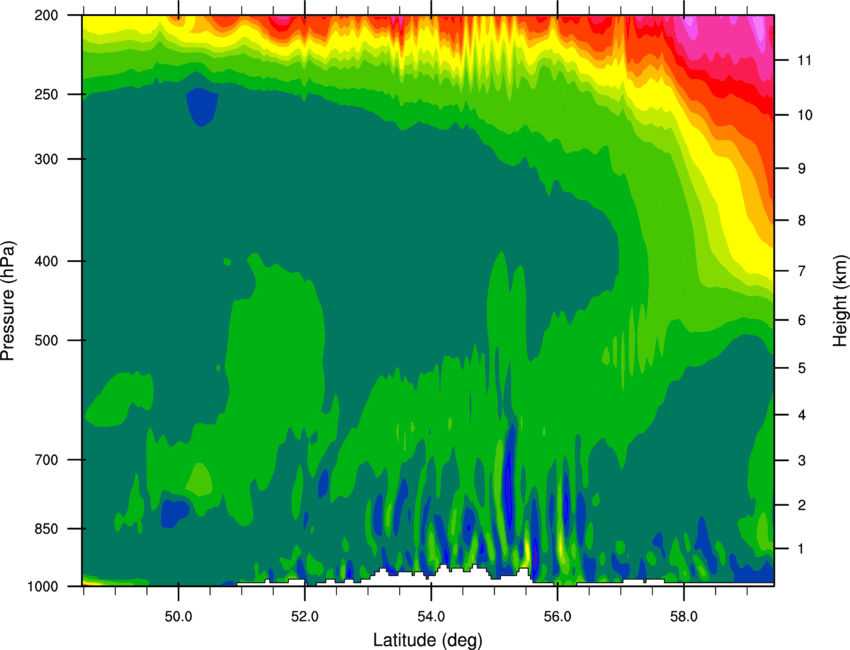Click the 54.0 latitude tick label
Image resolution: width=850 pixels, height=650 pixels.
(431, 617)
